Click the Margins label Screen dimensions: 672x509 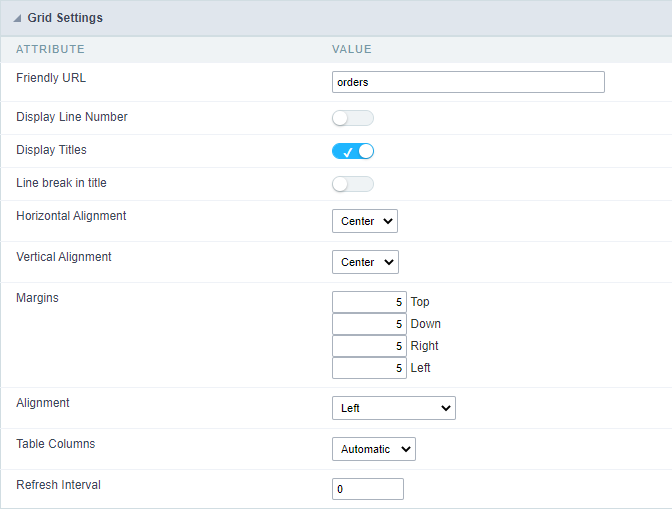click(x=37, y=298)
